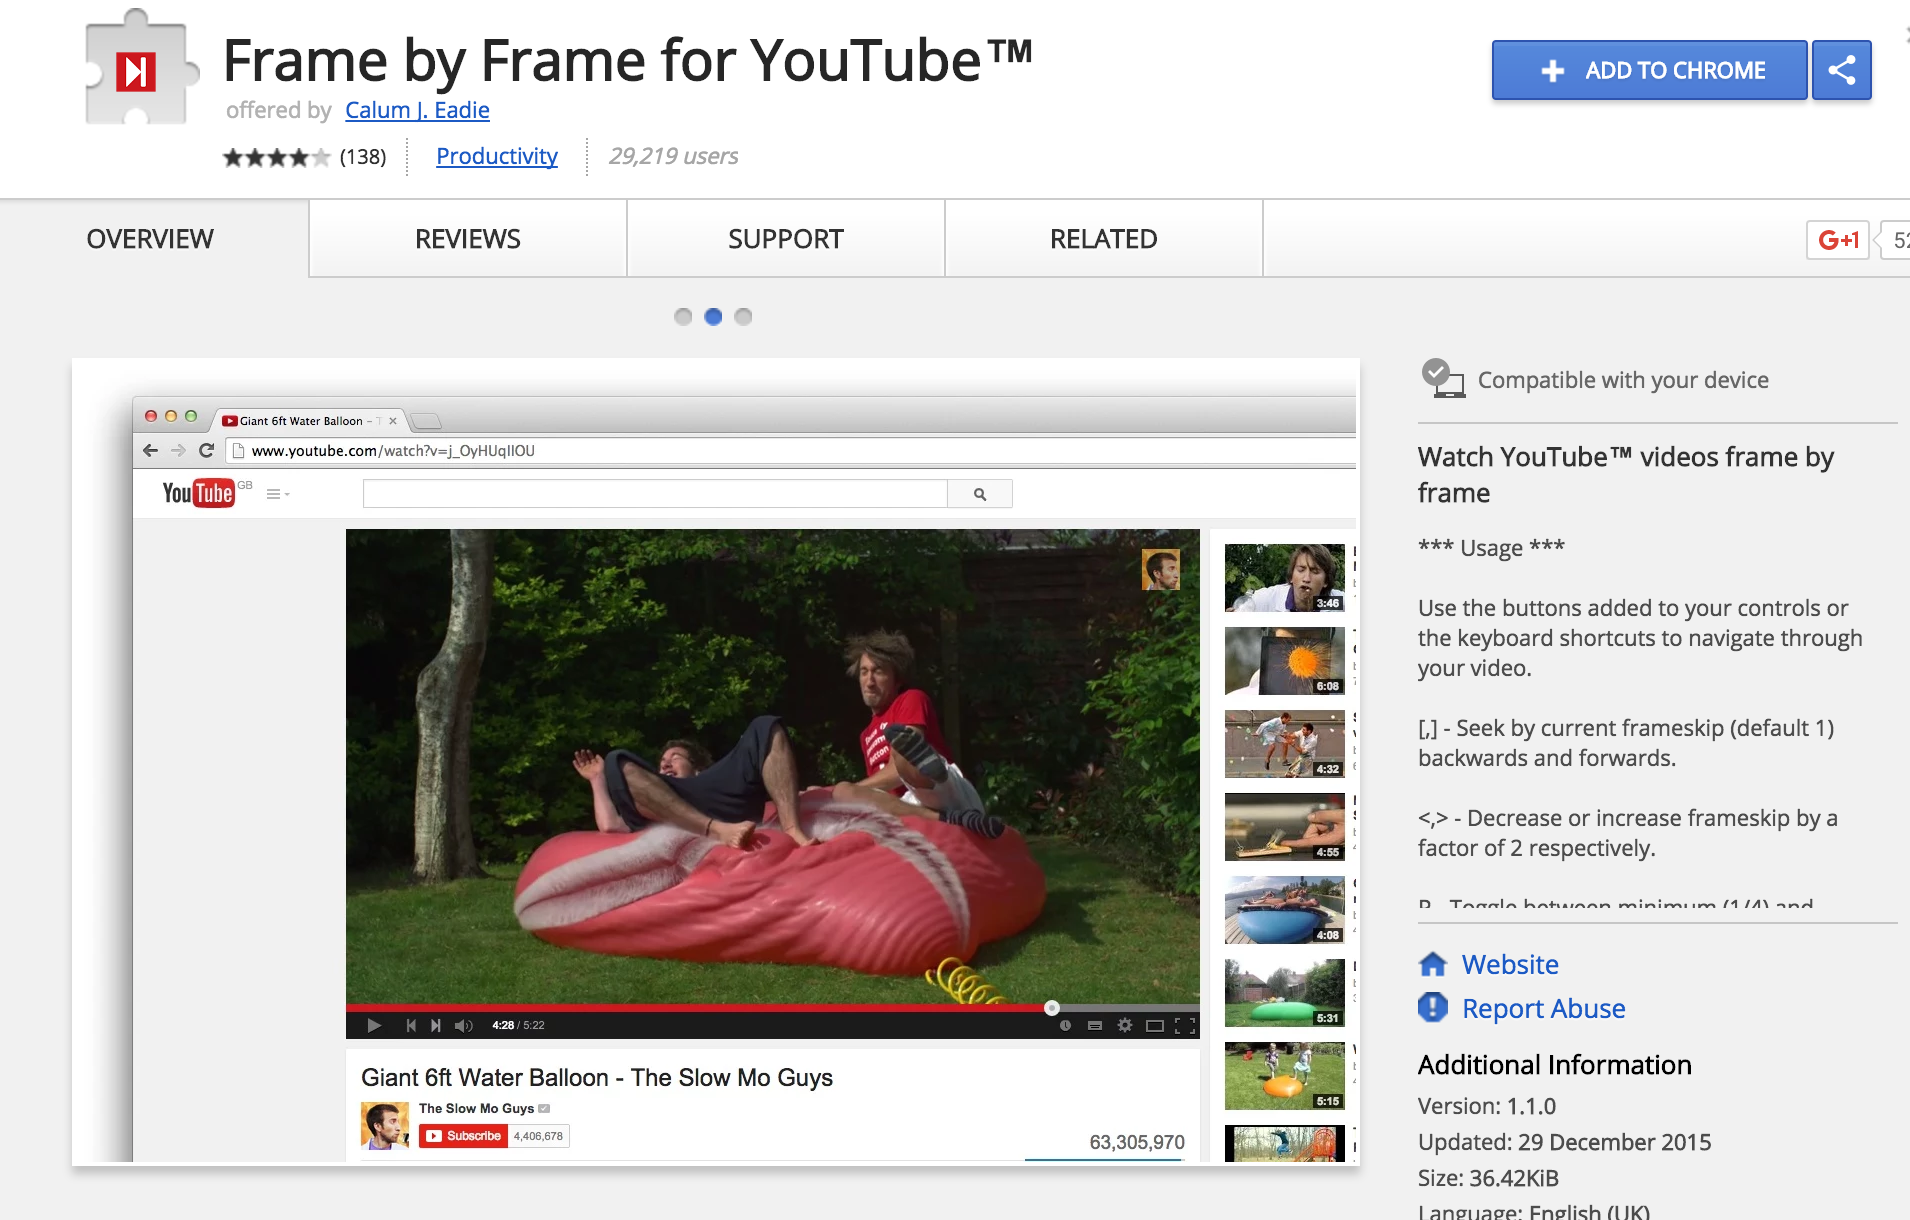Image resolution: width=1910 pixels, height=1220 pixels.
Task: Open the 6:08 related video thumbnail
Action: pyautogui.click(x=1285, y=661)
